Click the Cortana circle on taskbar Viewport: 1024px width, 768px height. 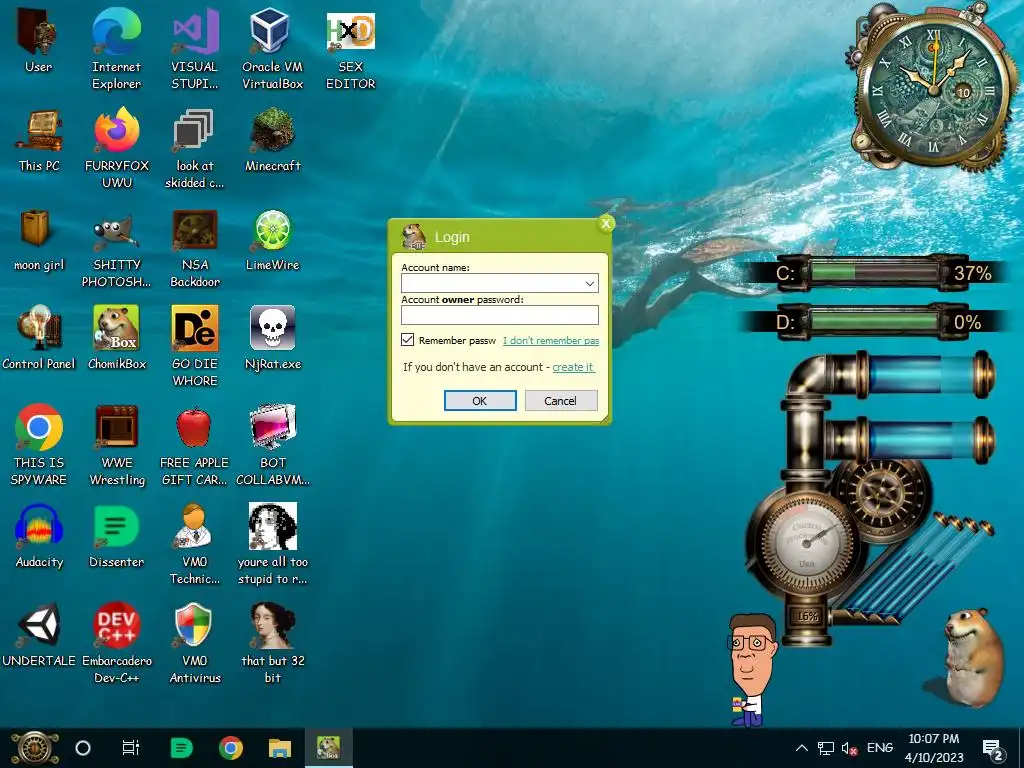coord(83,748)
